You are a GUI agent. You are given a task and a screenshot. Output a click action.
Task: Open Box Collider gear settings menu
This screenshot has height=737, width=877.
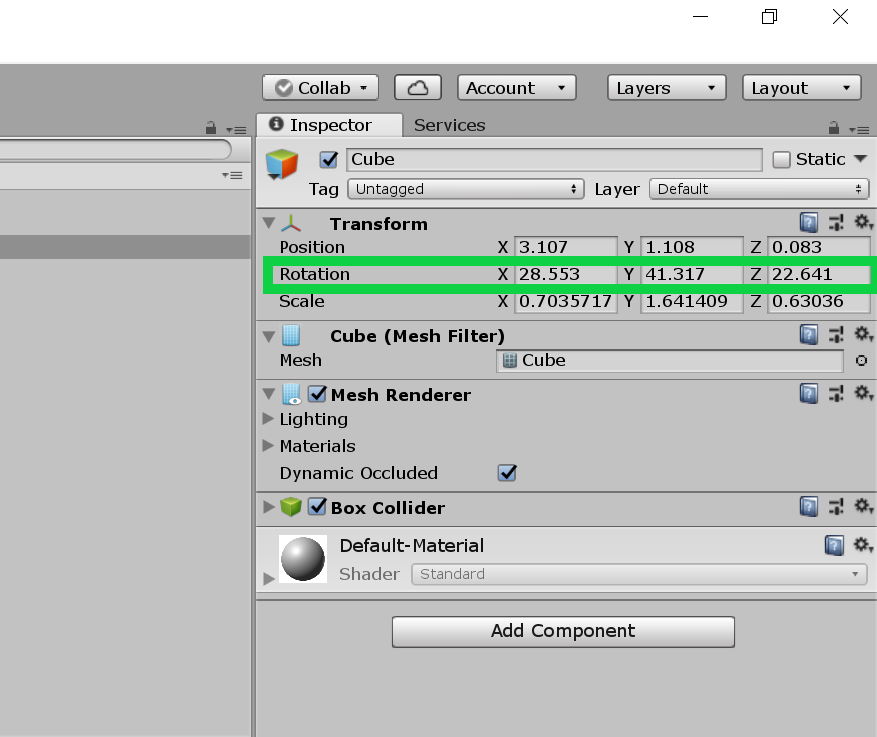pyautogui.click(x=863, y=507)
